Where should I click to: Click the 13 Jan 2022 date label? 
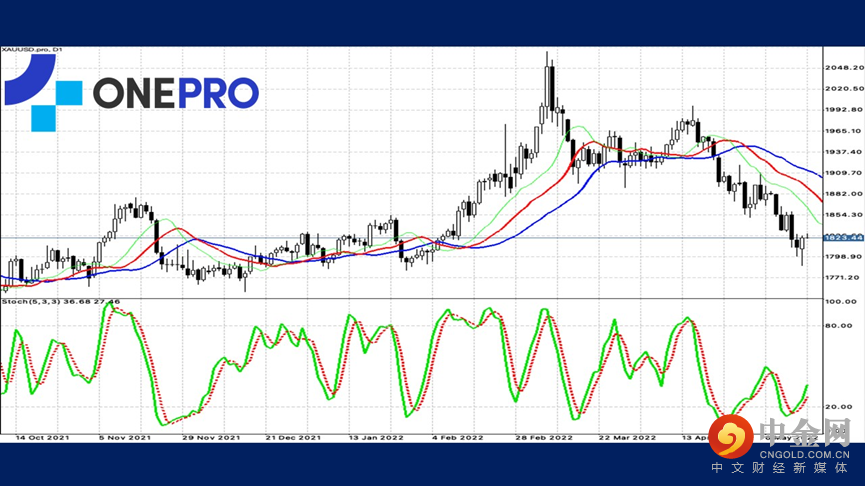(x=376, y=437)
